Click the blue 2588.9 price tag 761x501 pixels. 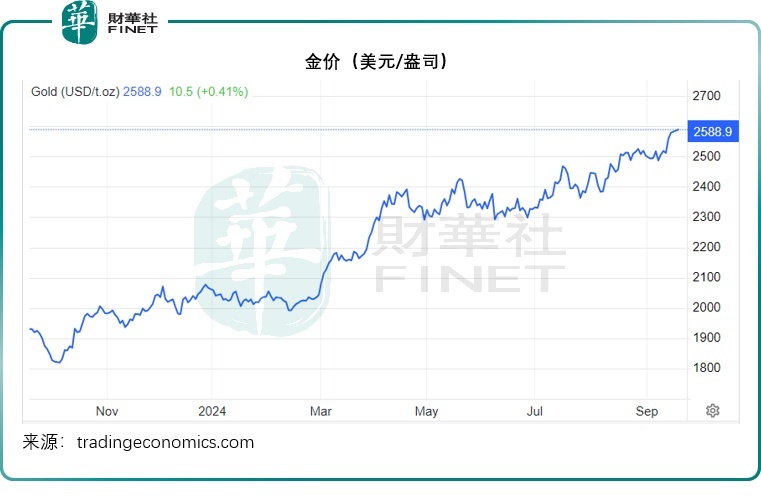714,131
